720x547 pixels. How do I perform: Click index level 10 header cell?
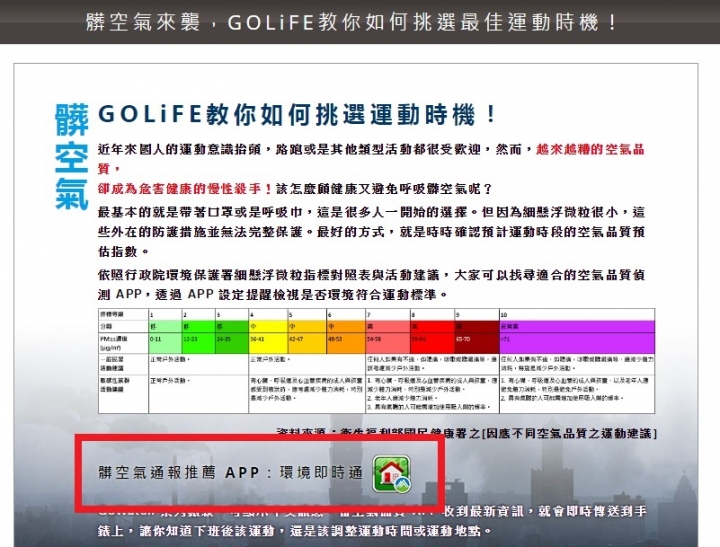click(x=577, y=315)
